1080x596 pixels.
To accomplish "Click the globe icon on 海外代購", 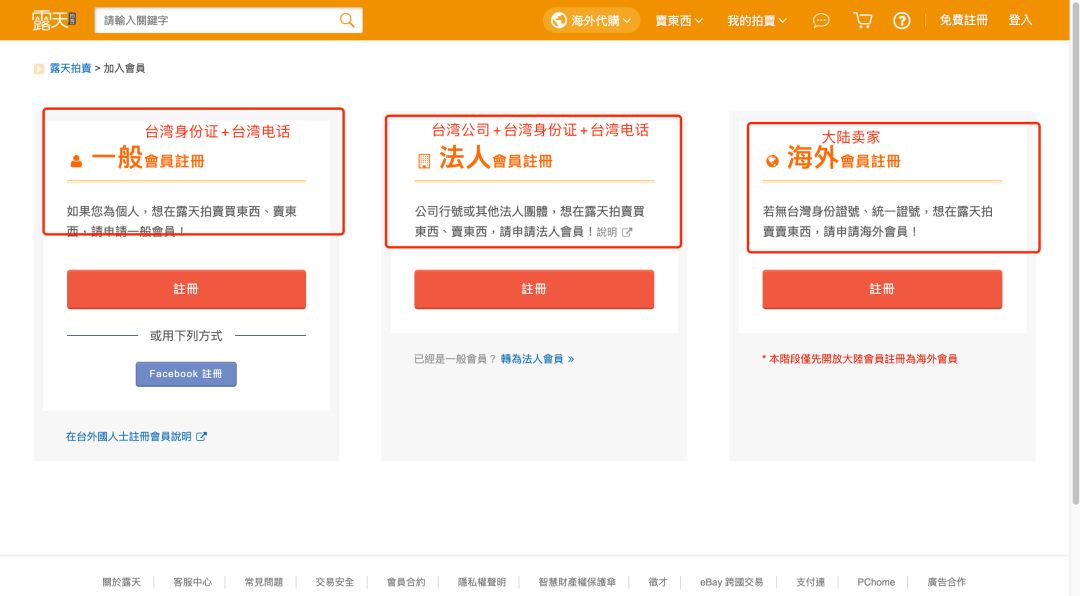I will point(557,19).
